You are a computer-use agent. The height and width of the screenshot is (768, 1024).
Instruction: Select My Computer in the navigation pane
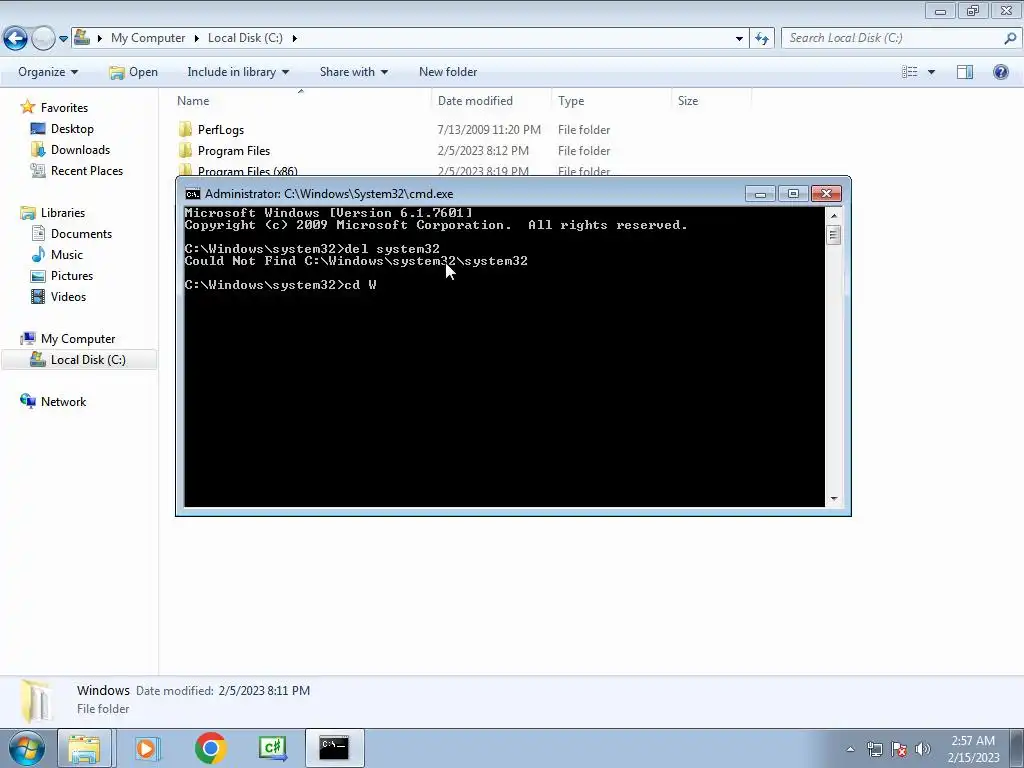[78, 338]
